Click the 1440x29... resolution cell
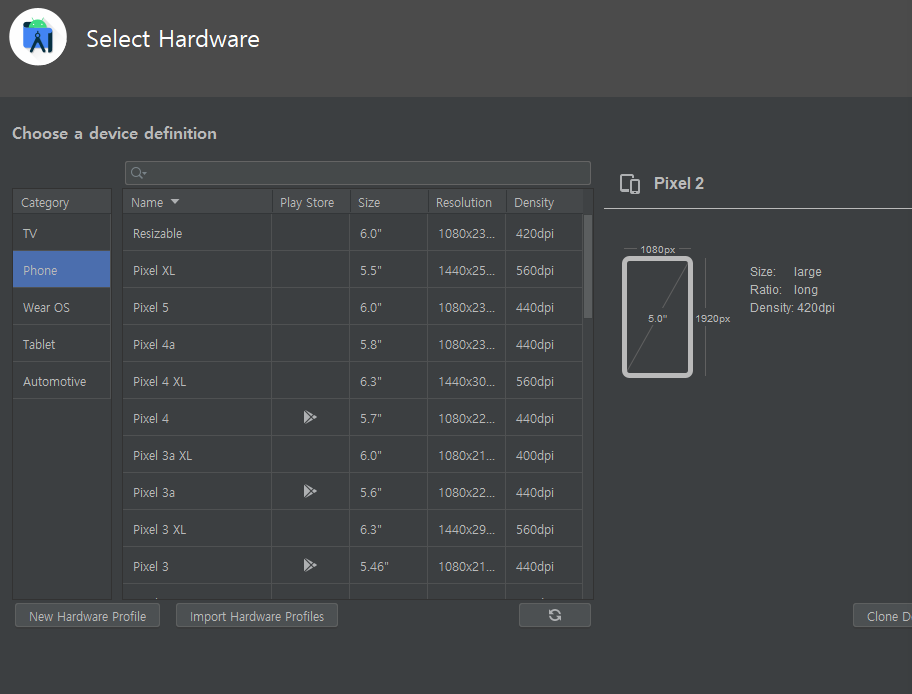 tap(466, 529)
